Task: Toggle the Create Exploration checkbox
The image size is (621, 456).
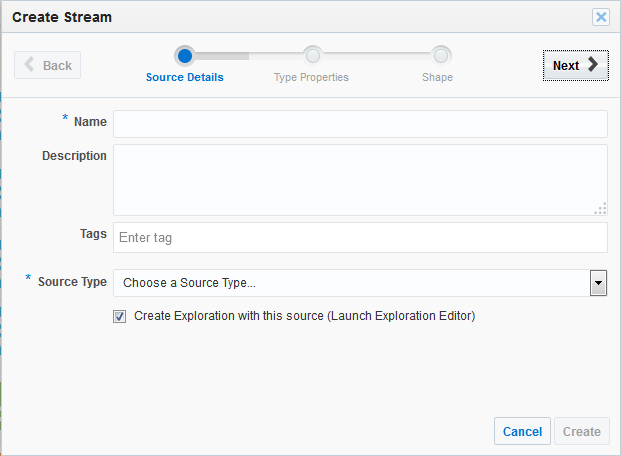Action: [120, 317]
